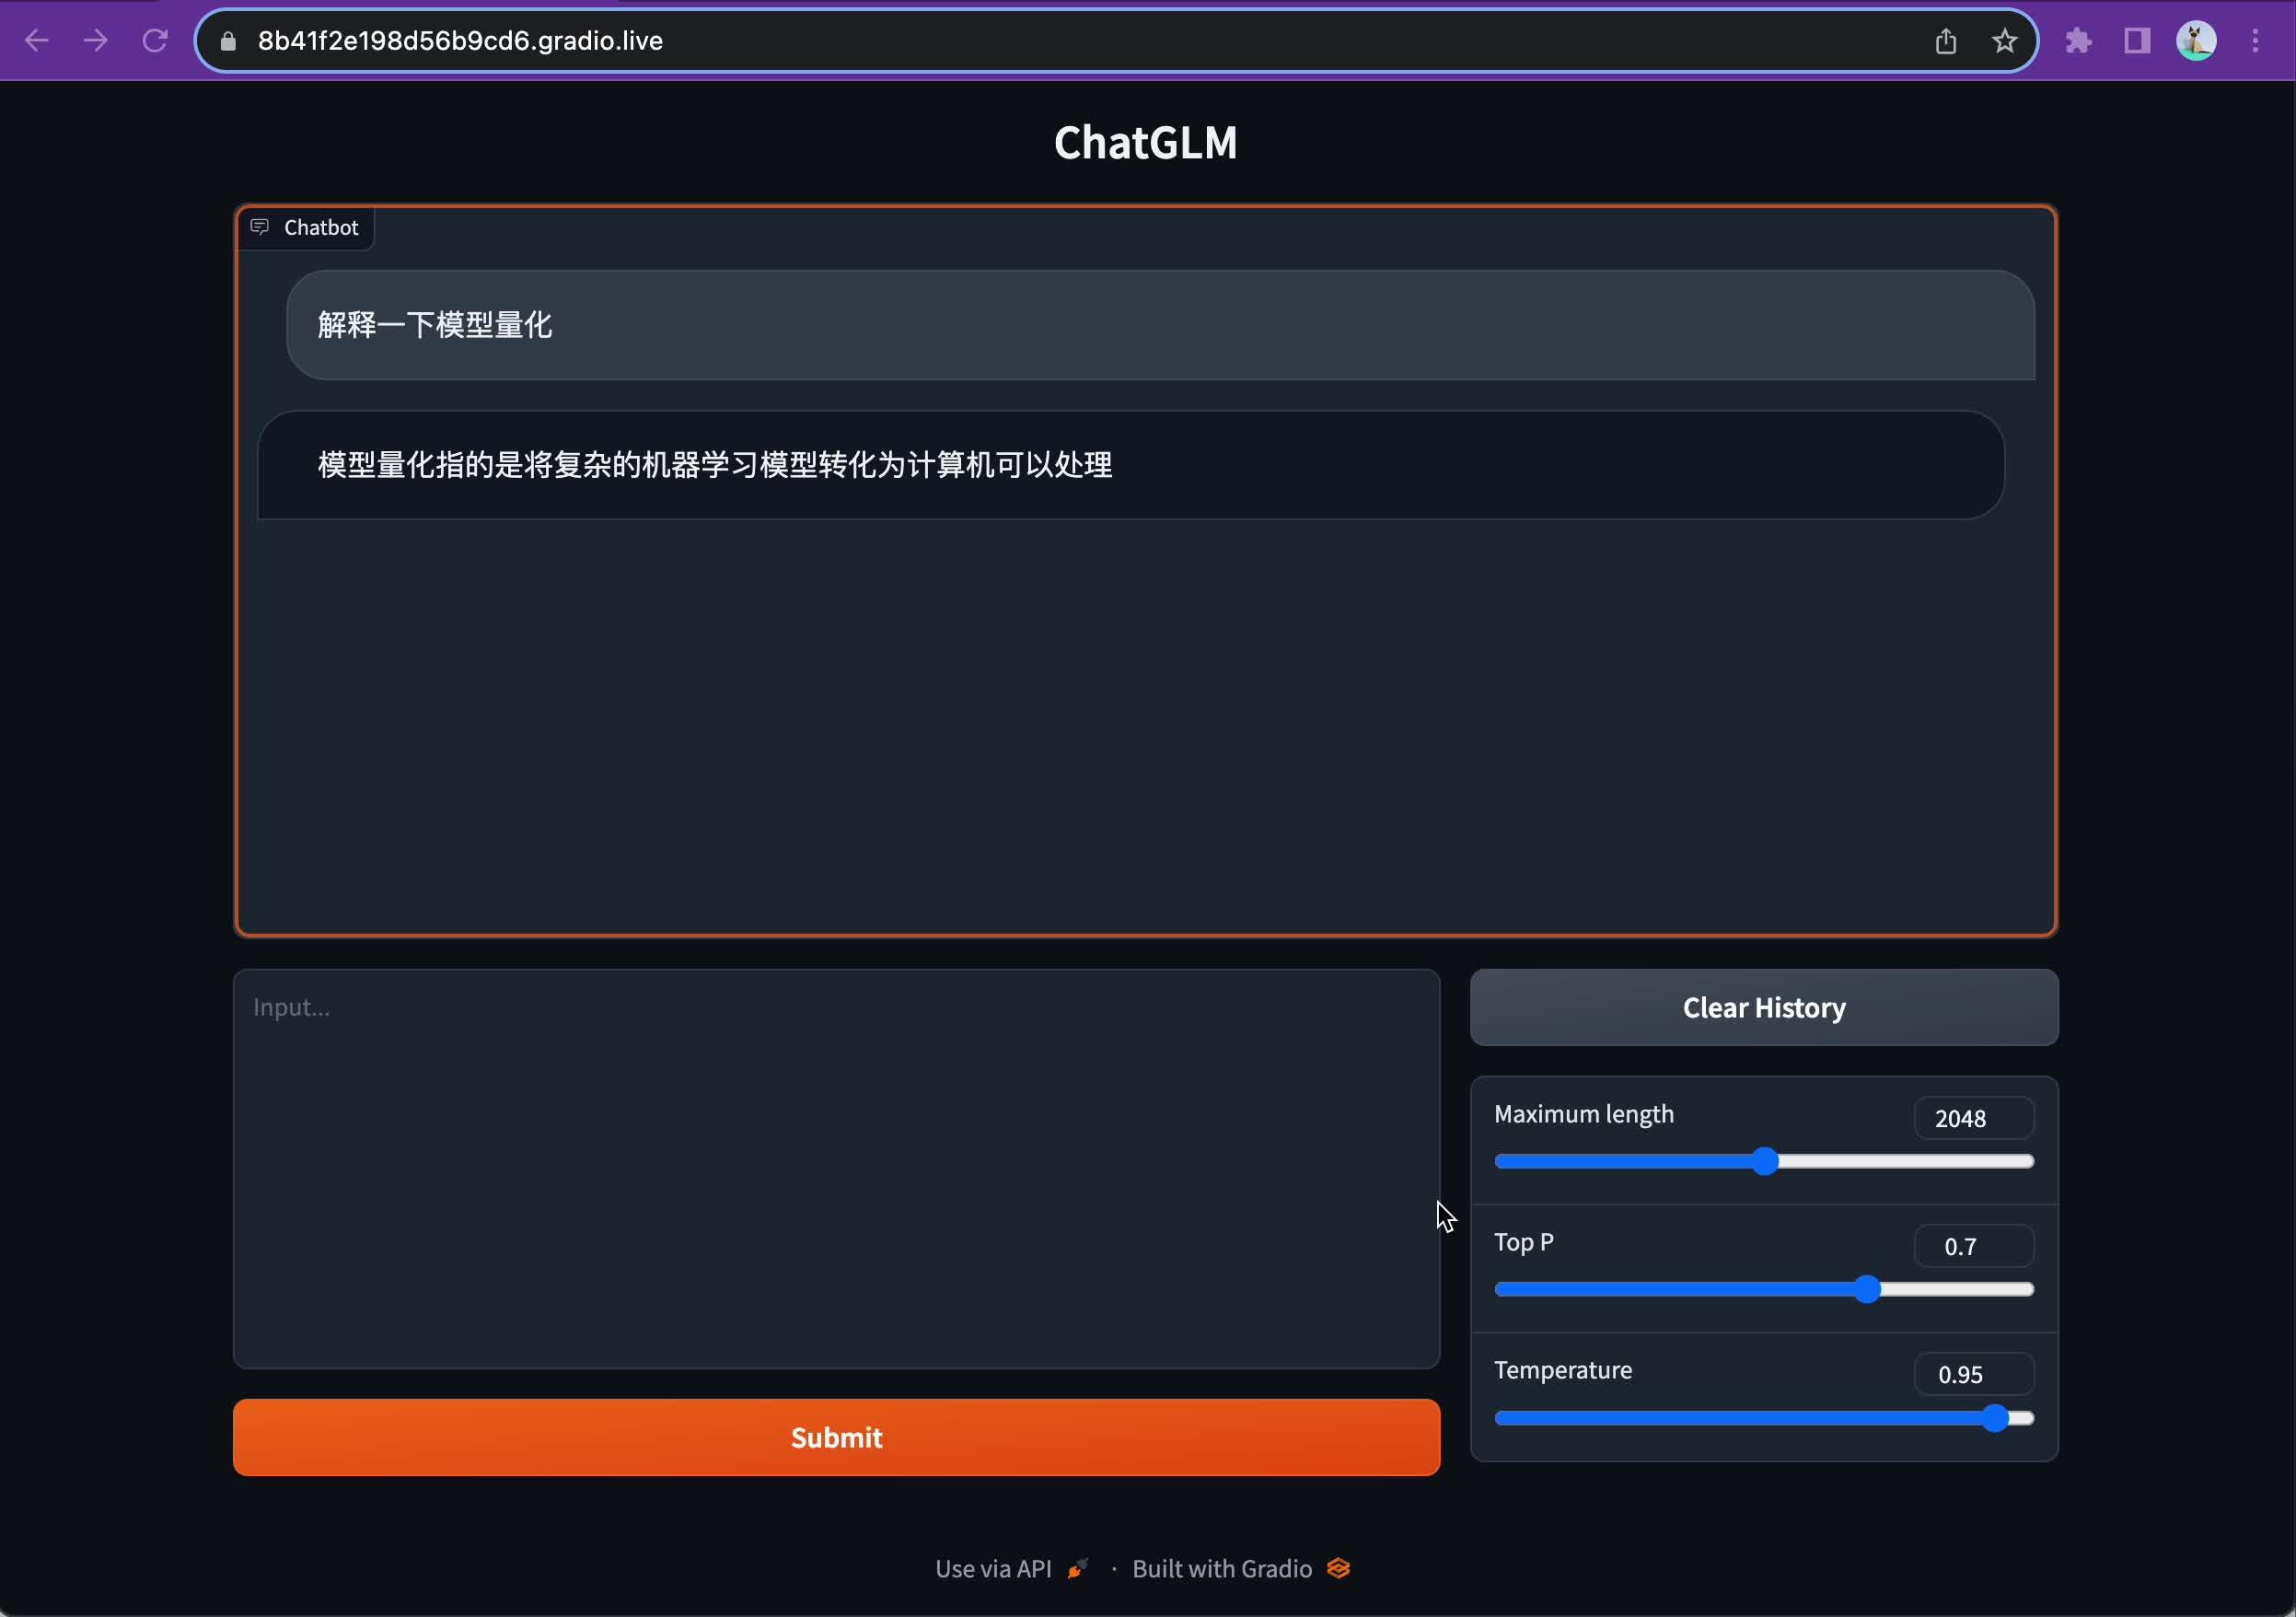
Task: Click the browser forward arrow
Action: point(96,41)
